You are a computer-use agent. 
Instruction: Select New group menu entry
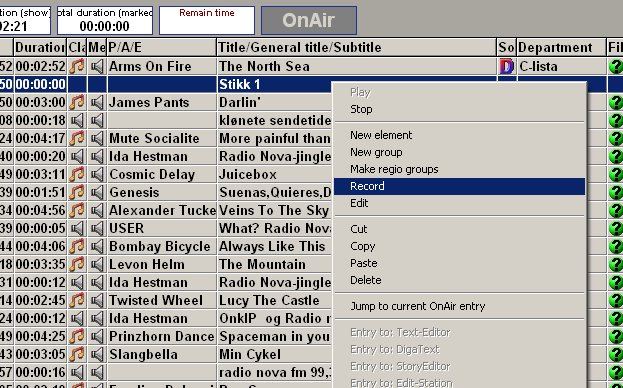[x=459, y=152]
